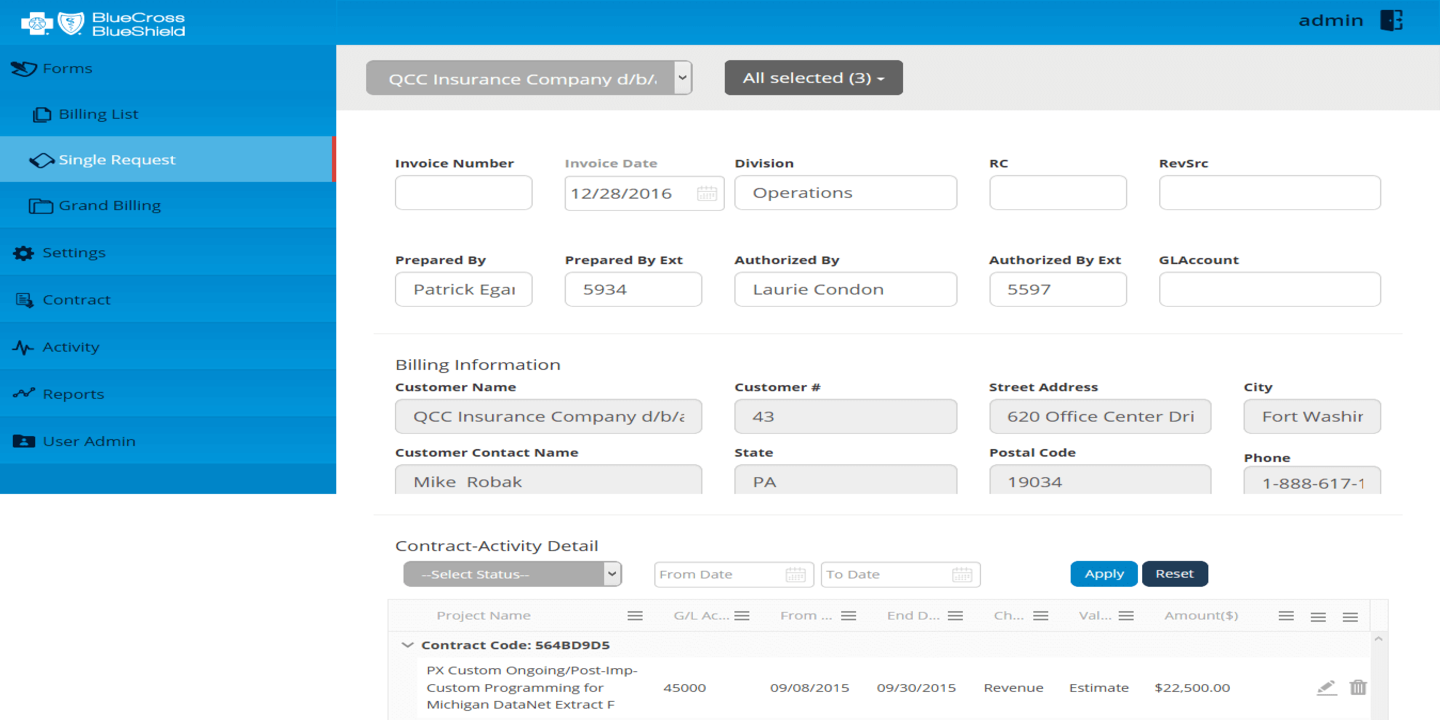Open the From Date calendar picker icon
The image size is (1440, 720).
click(795, 575)
